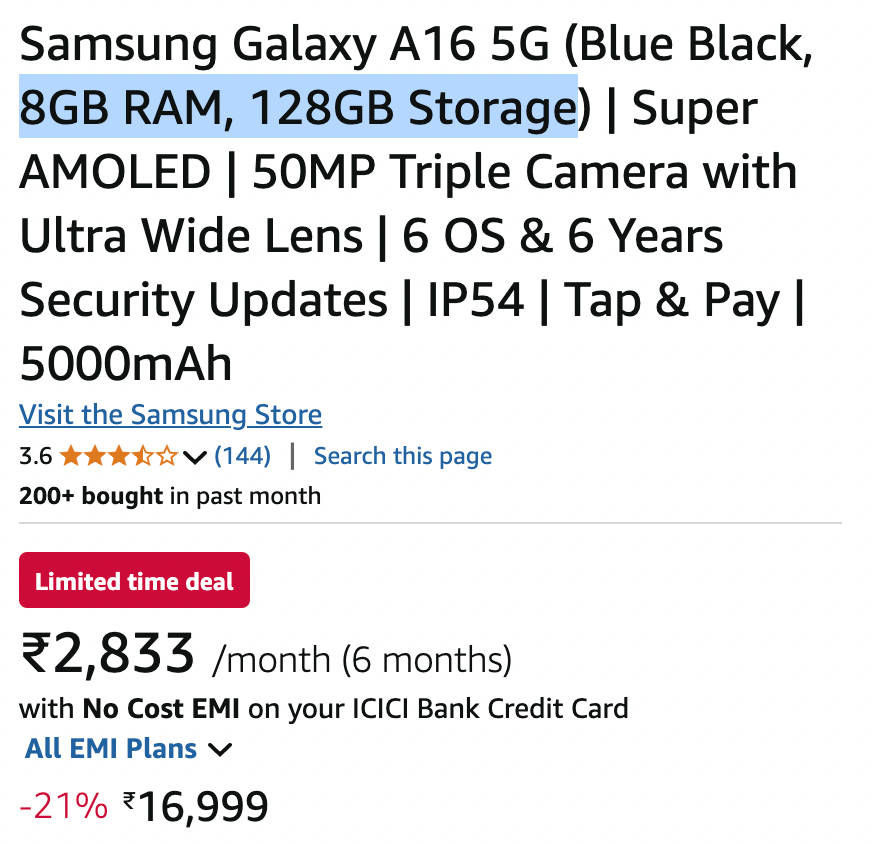Open the 144 customer ratings link
This screenshot has width=888, height=844.
(x=243, y=456)
